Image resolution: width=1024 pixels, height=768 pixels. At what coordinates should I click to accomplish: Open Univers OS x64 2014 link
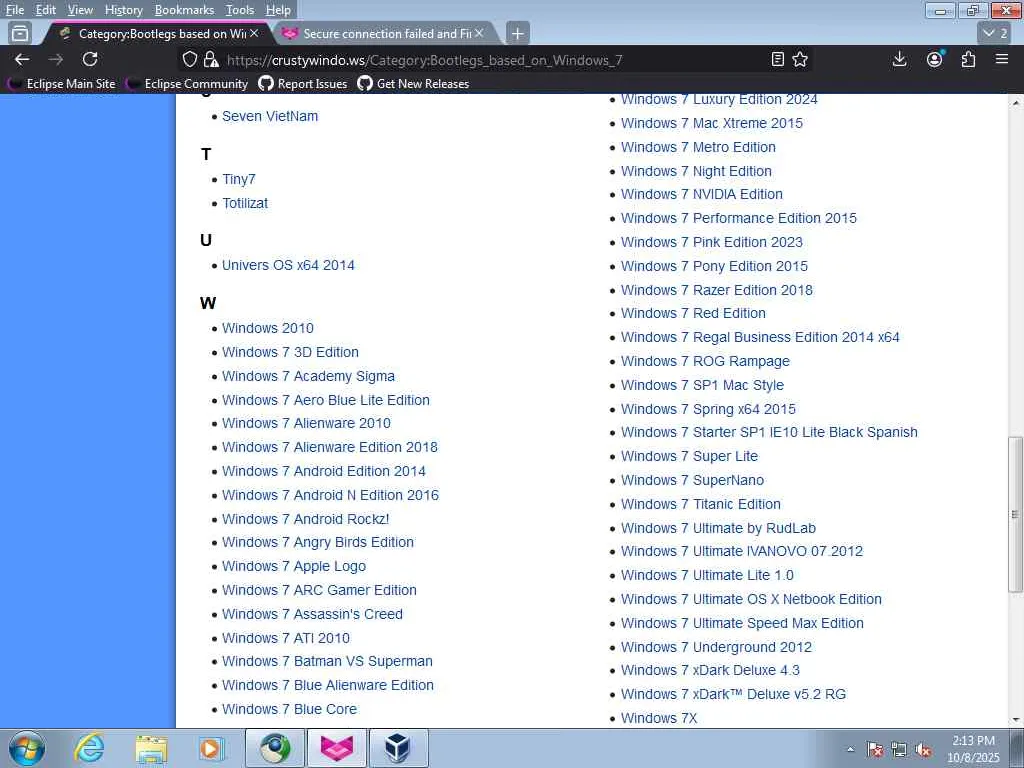pyautogui.click(x=288, y=265)
